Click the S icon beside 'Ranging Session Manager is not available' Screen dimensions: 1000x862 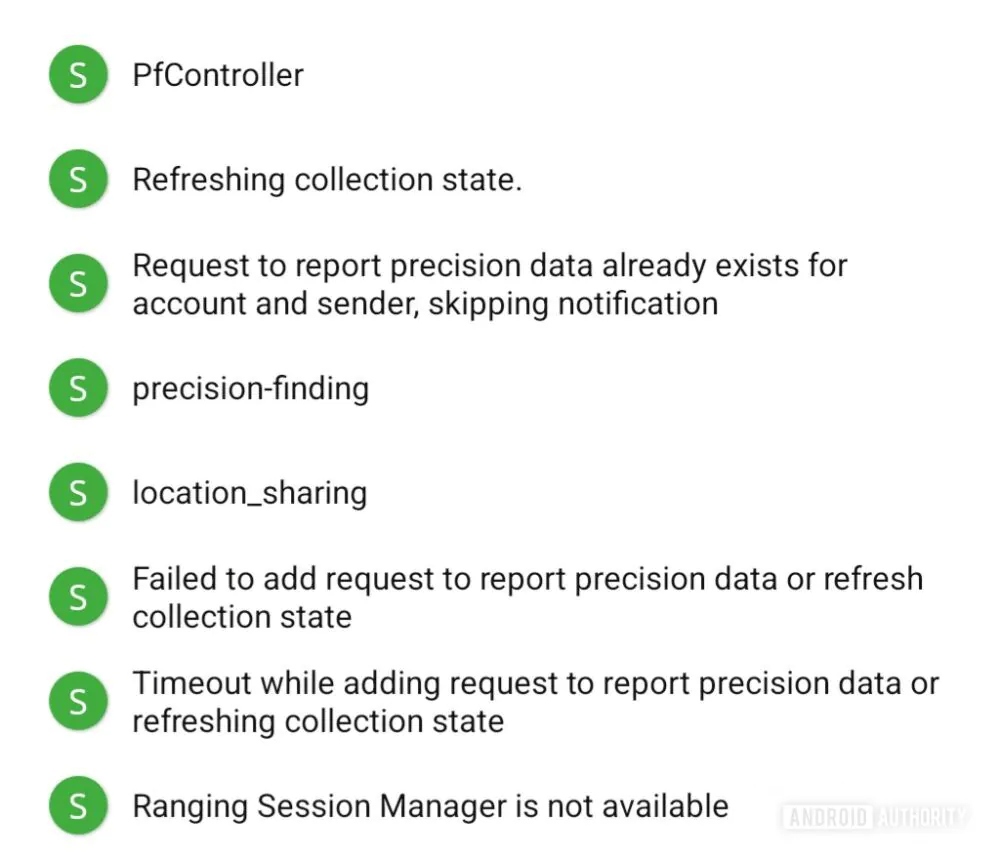click(x=78, y=806)
